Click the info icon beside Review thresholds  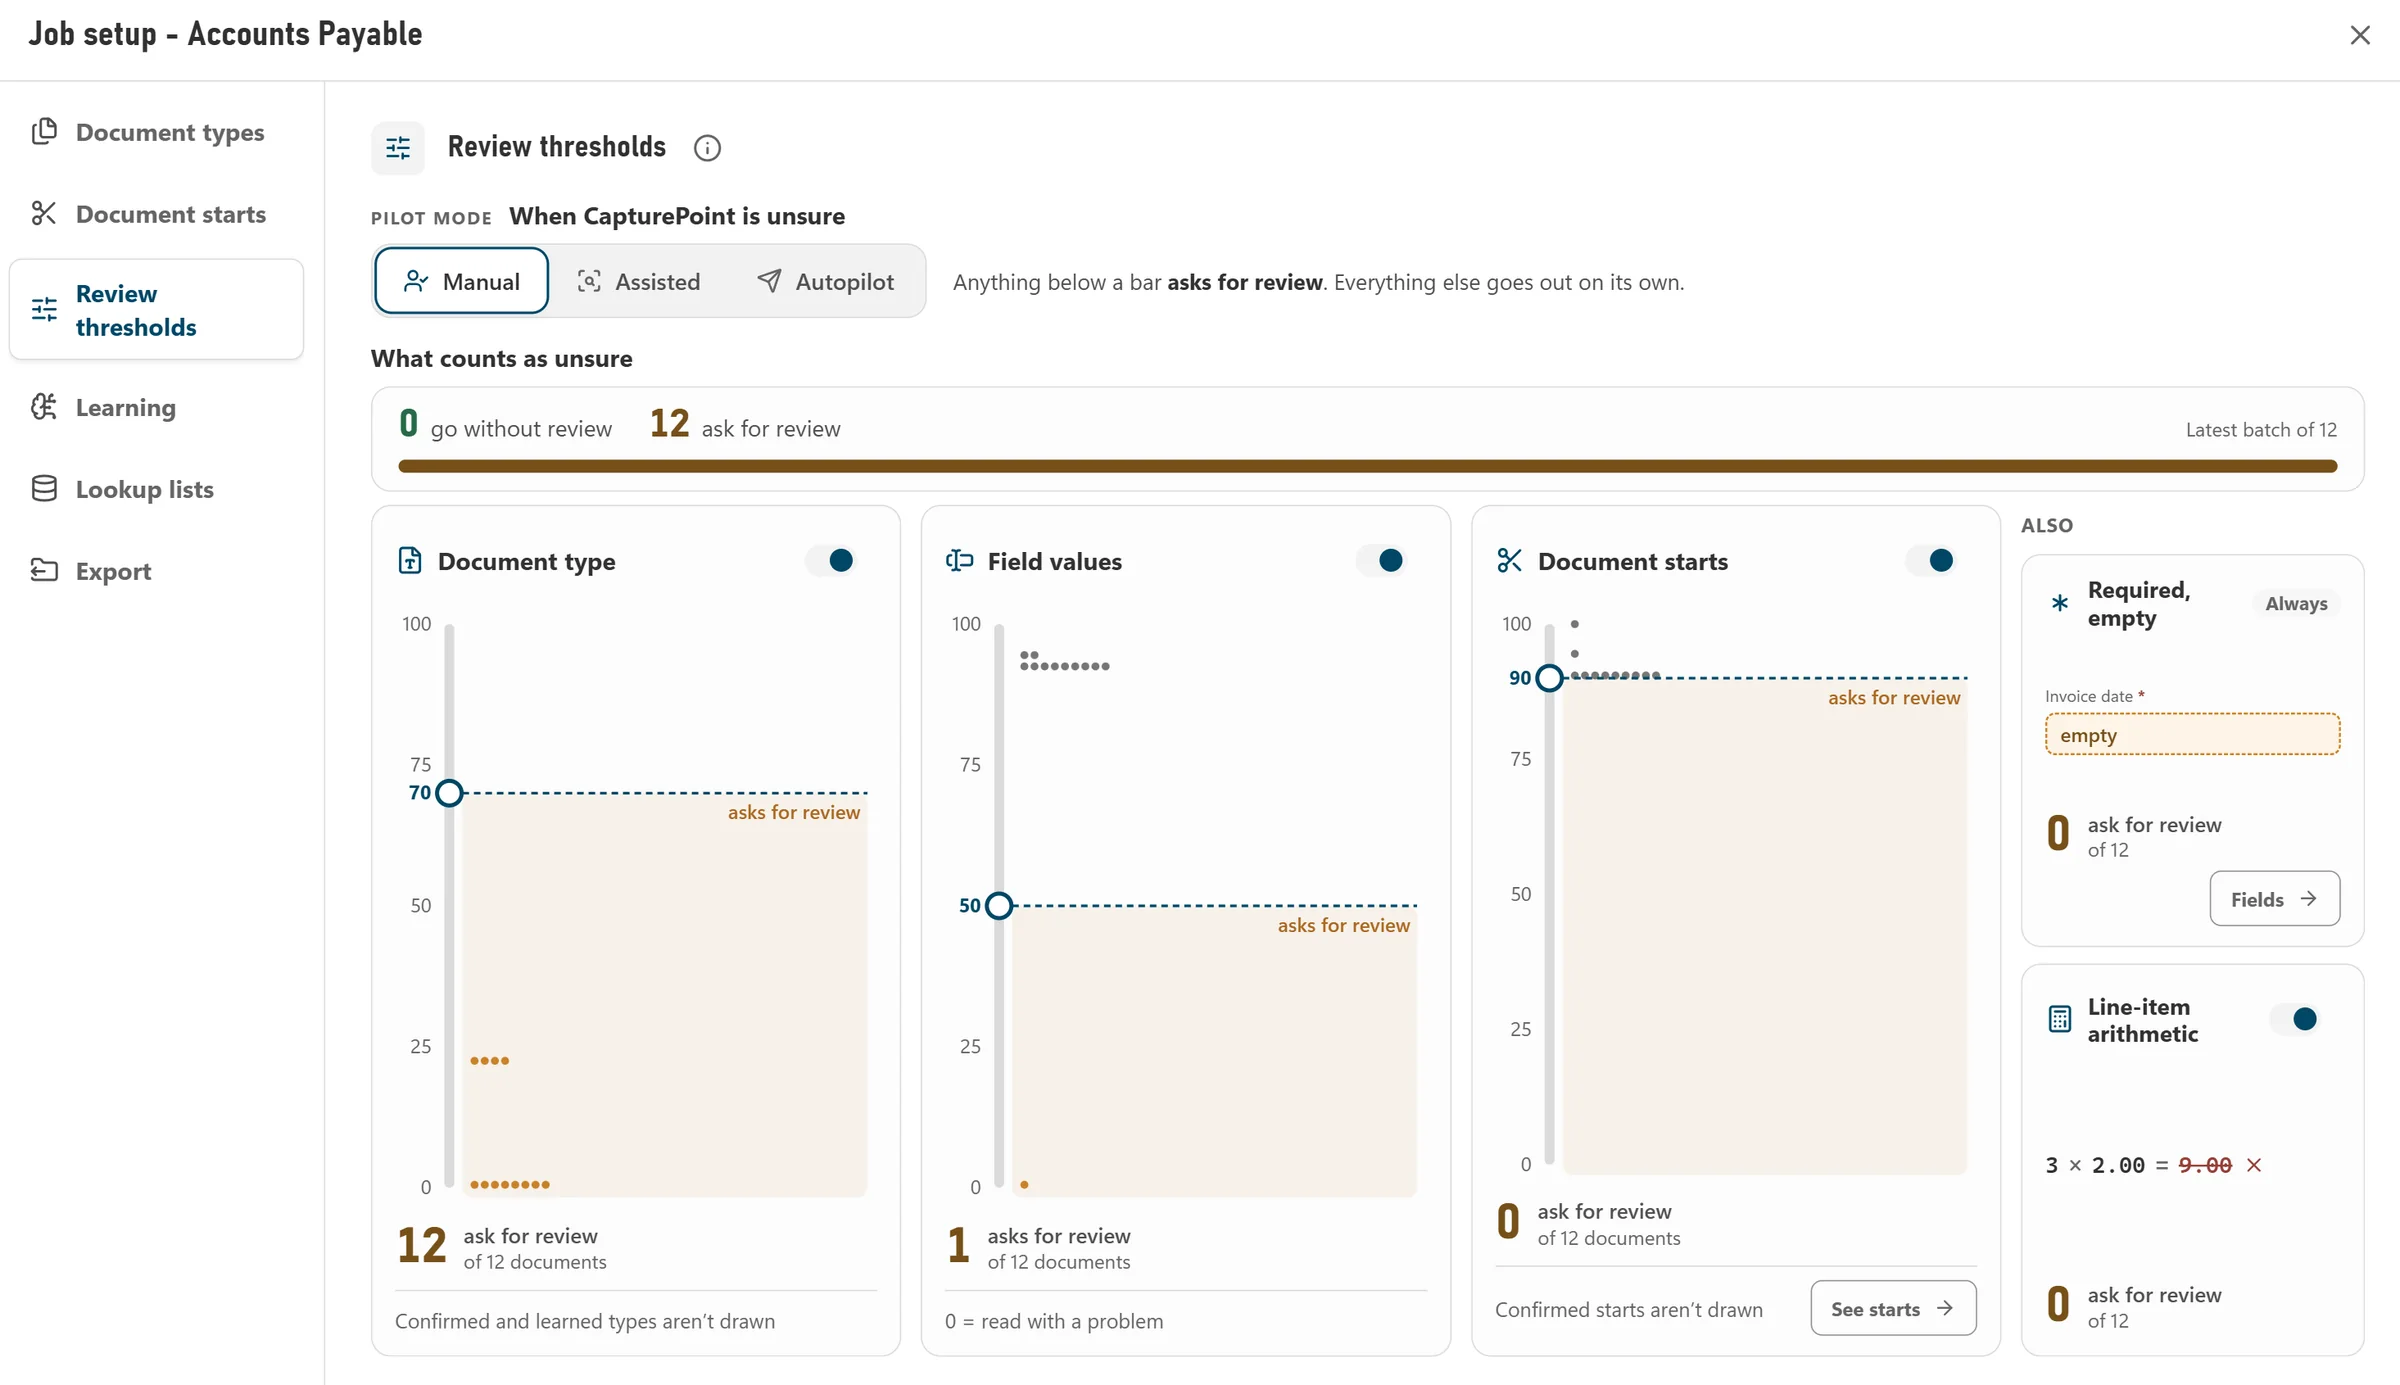pyautogui.click(x=707, y=148)
